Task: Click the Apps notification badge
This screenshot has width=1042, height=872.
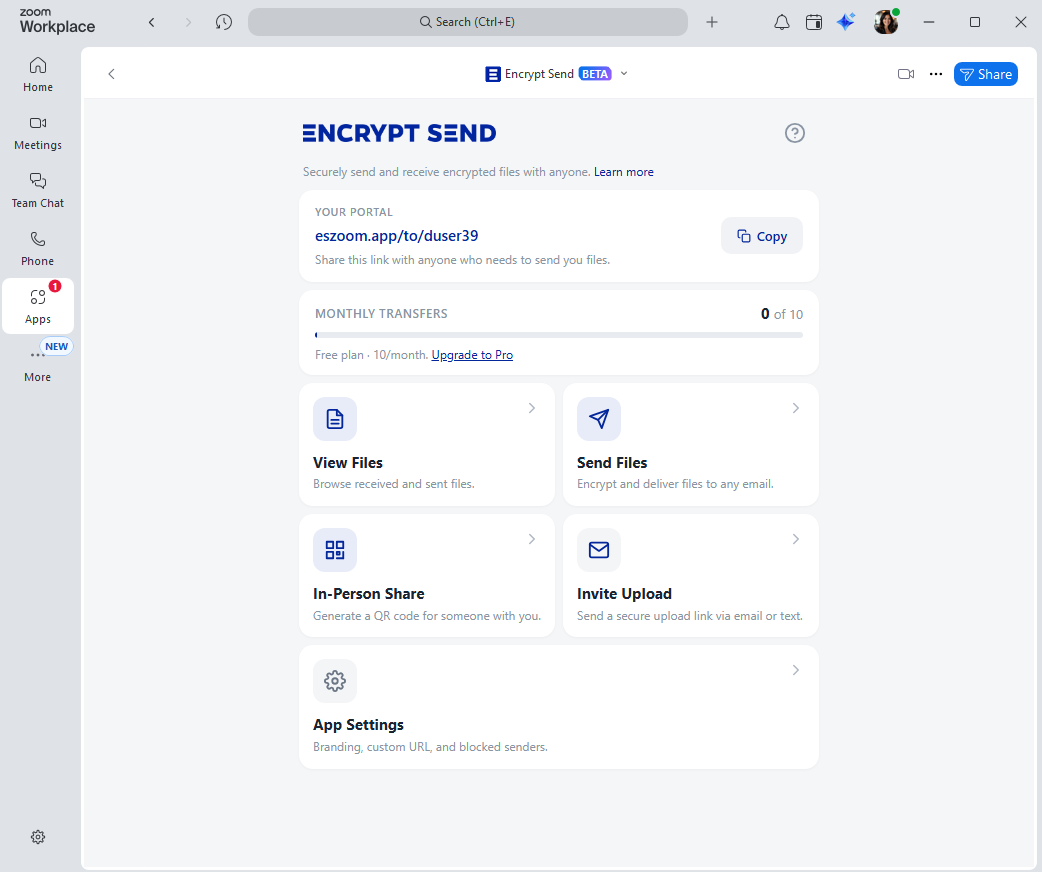Action: (55, 286)
